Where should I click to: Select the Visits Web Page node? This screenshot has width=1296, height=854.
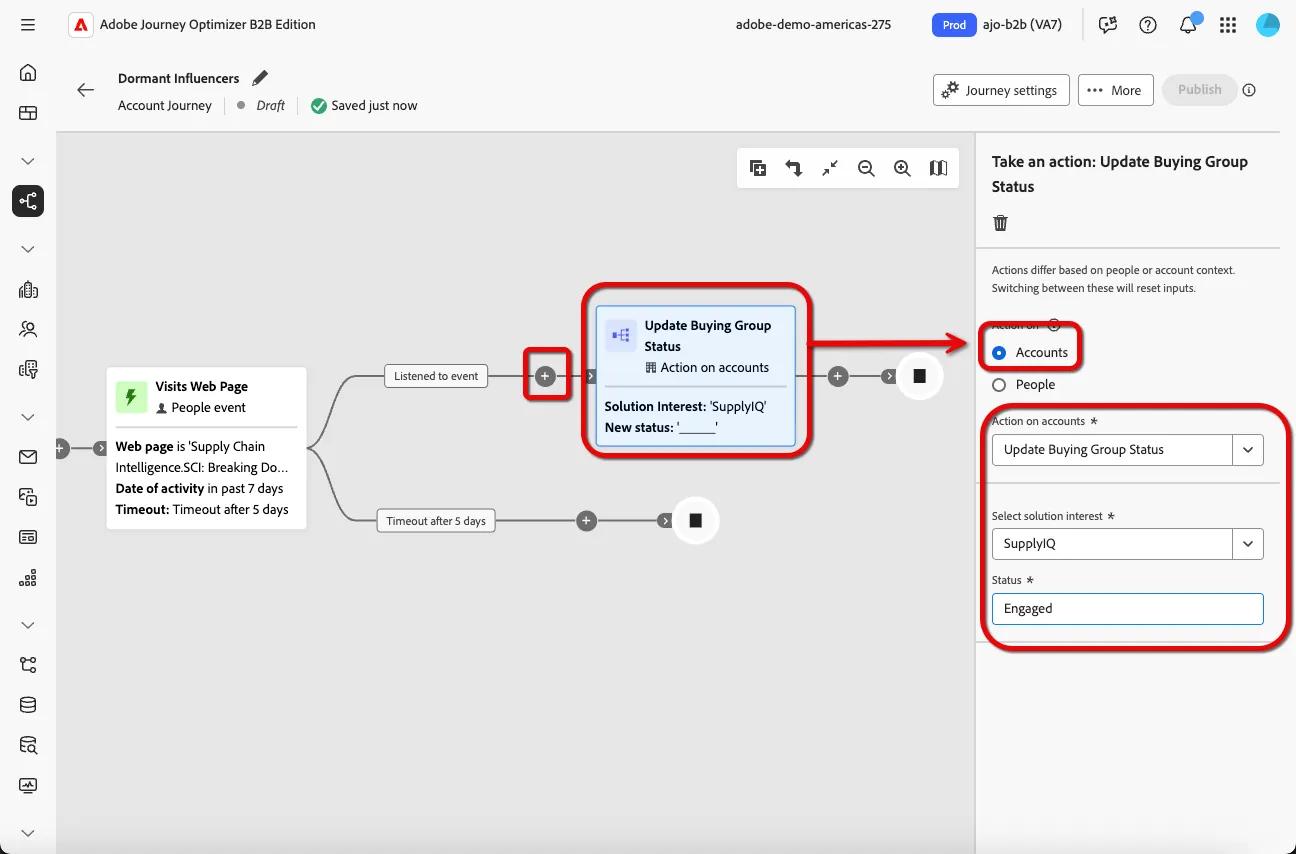click(x=206, y=448)
